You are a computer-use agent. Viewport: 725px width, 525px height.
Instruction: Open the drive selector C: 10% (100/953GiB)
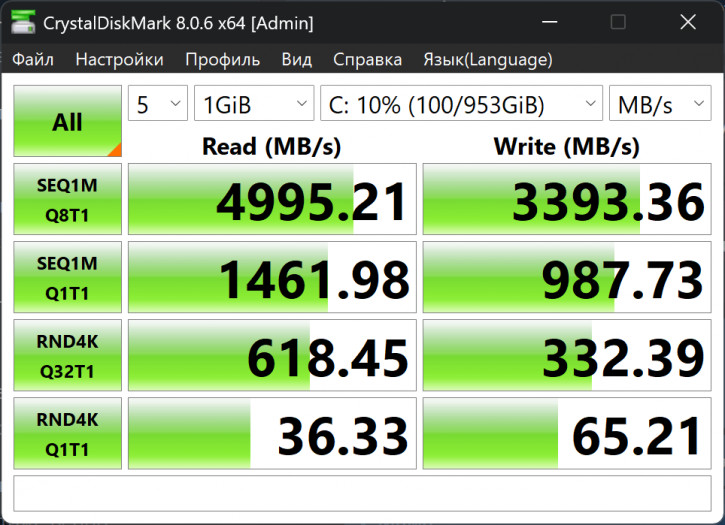pos(461,103)
